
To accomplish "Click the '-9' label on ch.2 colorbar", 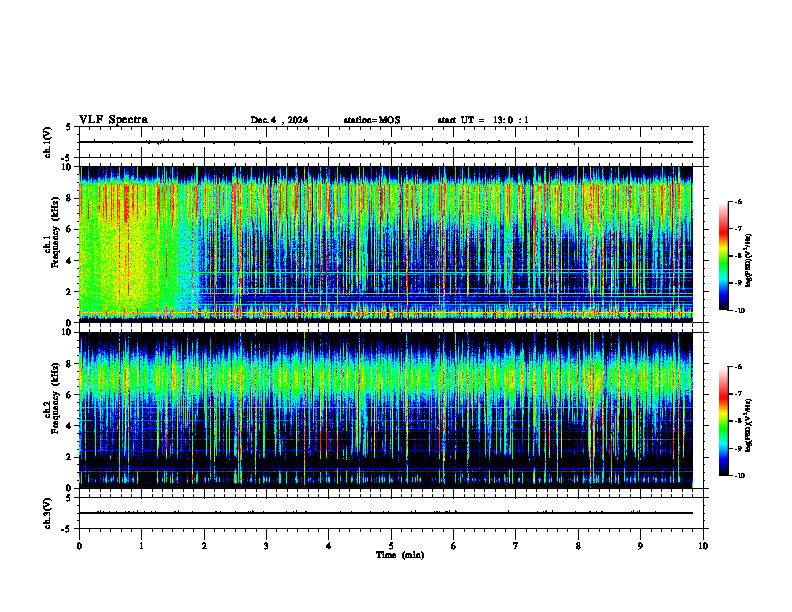I will pos(738,448).
